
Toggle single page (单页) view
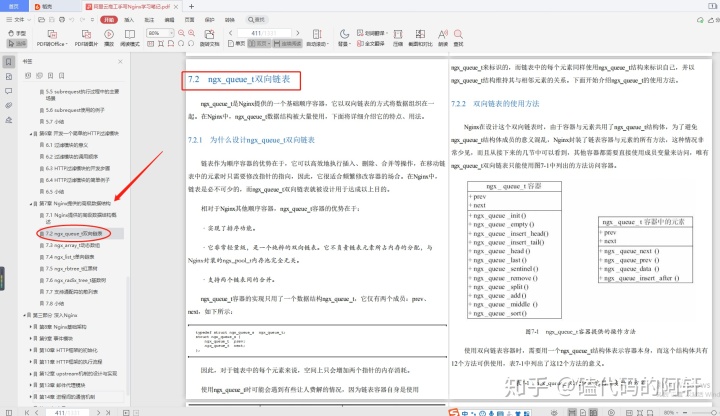click(237, 44)
